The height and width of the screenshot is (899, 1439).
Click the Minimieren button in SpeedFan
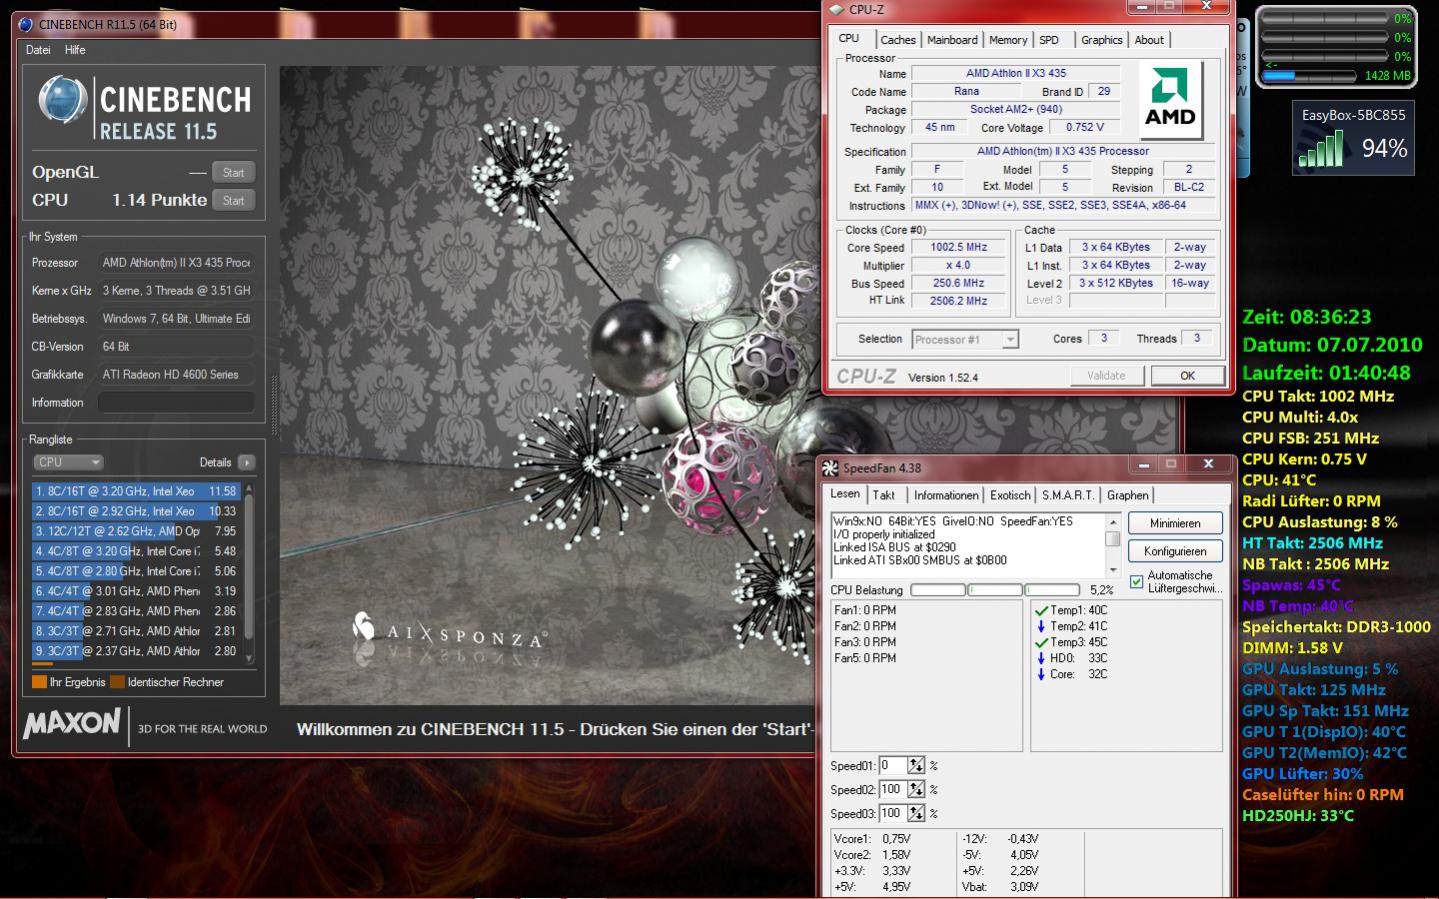[1175, 523]
